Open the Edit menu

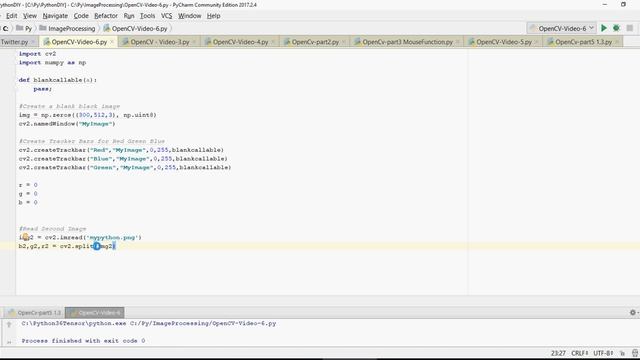(x=11, y=16)
